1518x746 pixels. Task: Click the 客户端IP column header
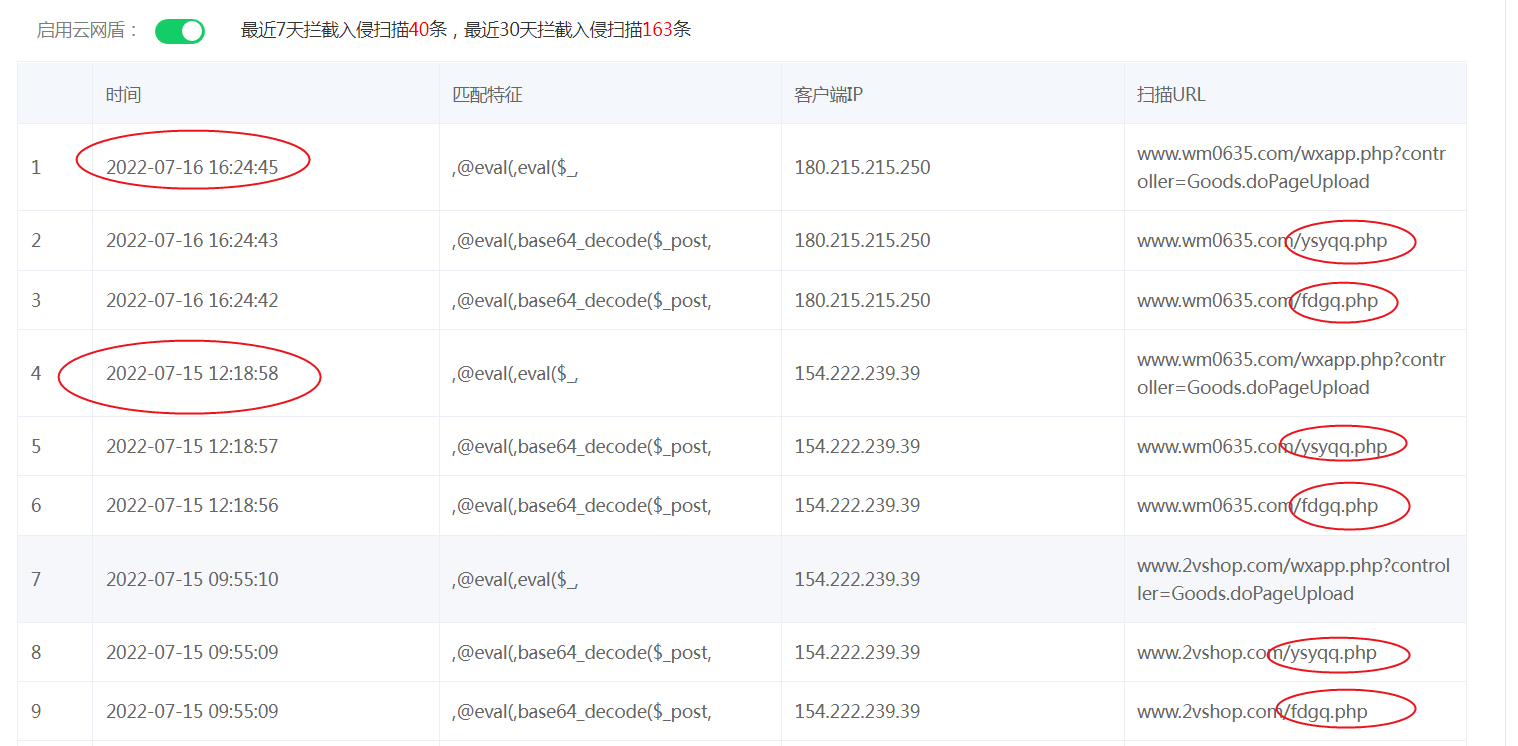pos(828,95)
